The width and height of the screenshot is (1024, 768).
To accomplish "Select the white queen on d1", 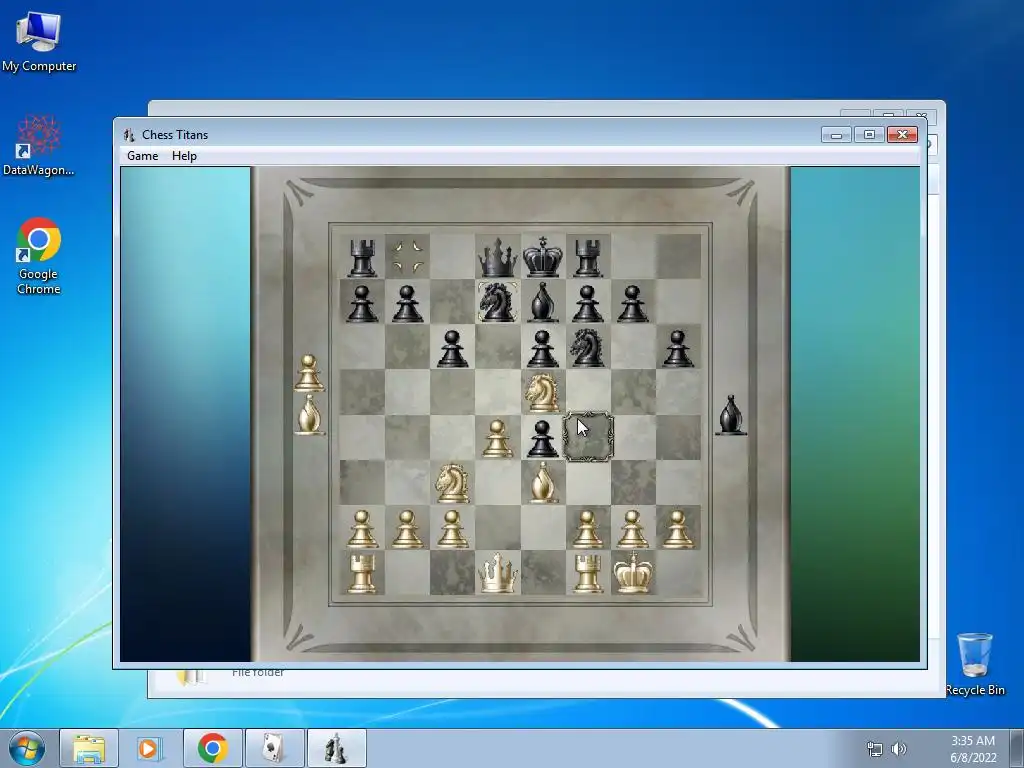I will (x=498, y=573).
